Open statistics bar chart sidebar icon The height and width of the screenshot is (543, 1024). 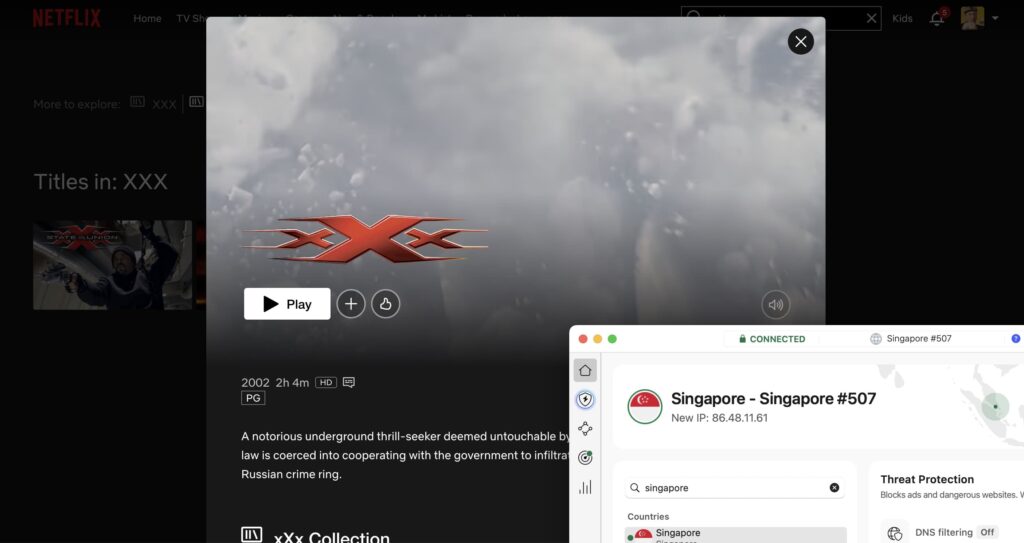[585, 487]
